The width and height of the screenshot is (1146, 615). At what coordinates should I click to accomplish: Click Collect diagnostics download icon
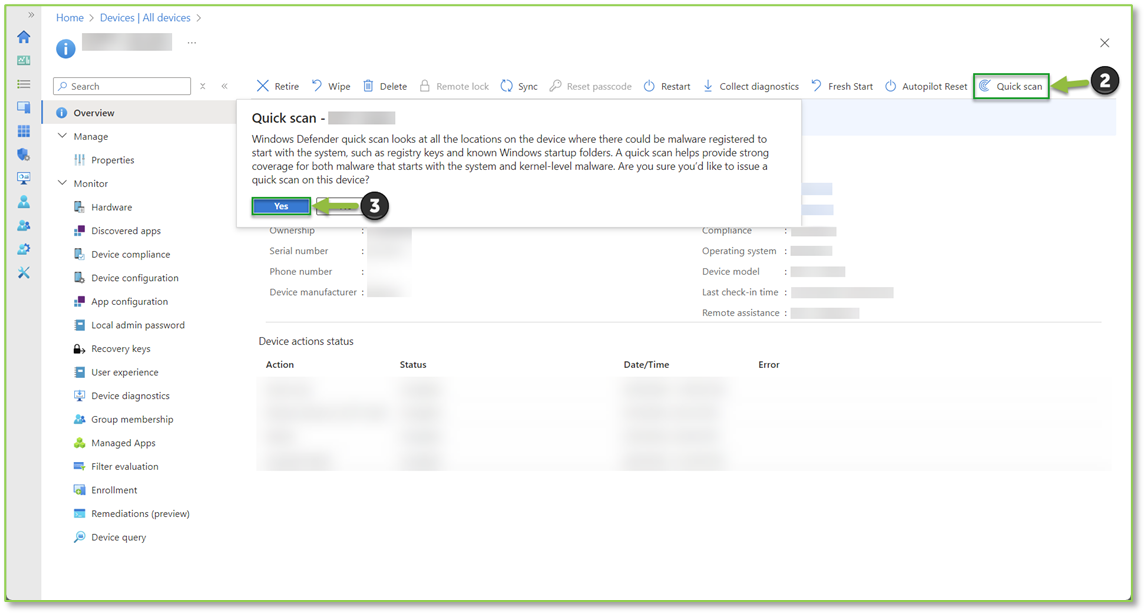pyautogui.click(x=708, y=86)
